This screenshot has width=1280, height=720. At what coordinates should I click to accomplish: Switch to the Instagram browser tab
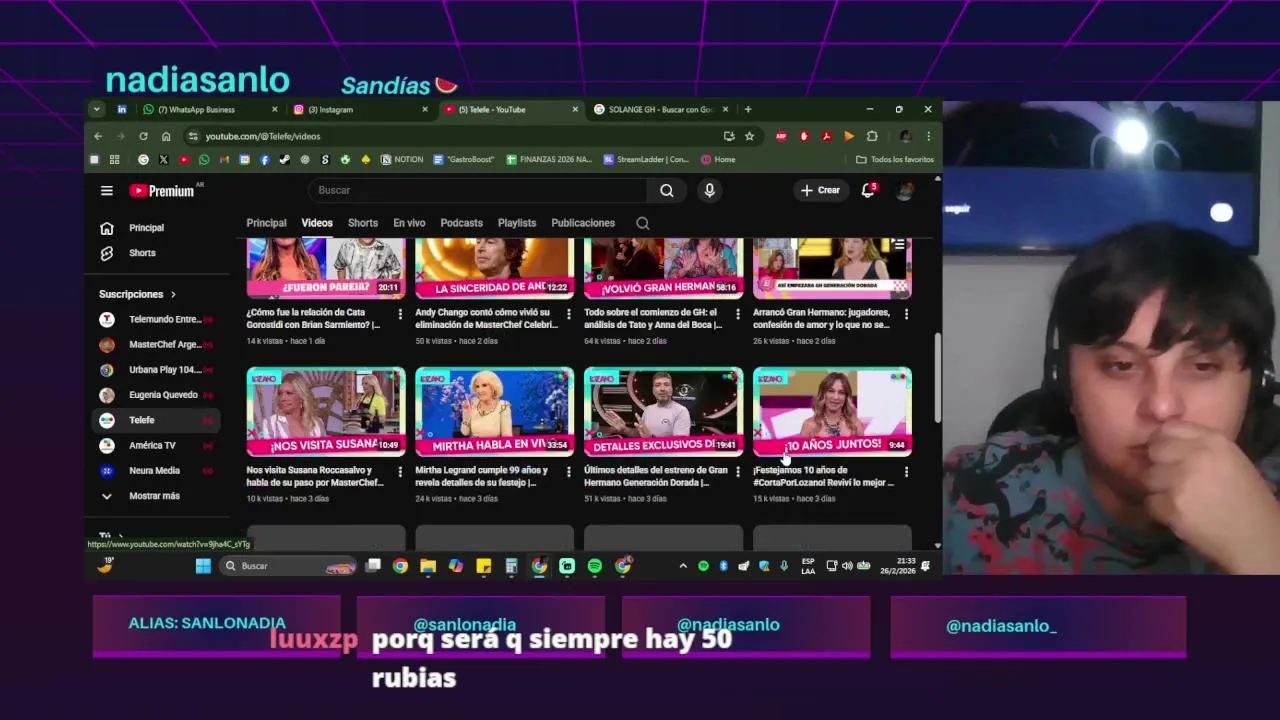[360, 109]
